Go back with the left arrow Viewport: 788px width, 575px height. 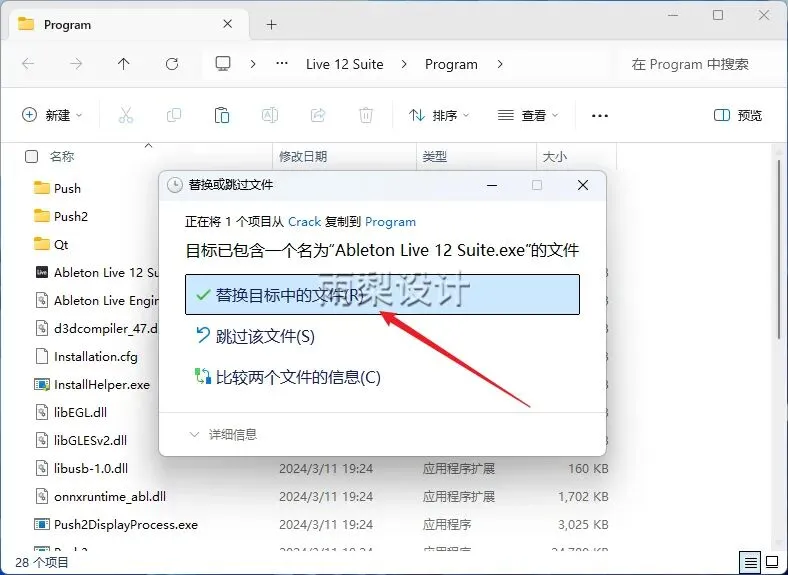coord(28,64)
